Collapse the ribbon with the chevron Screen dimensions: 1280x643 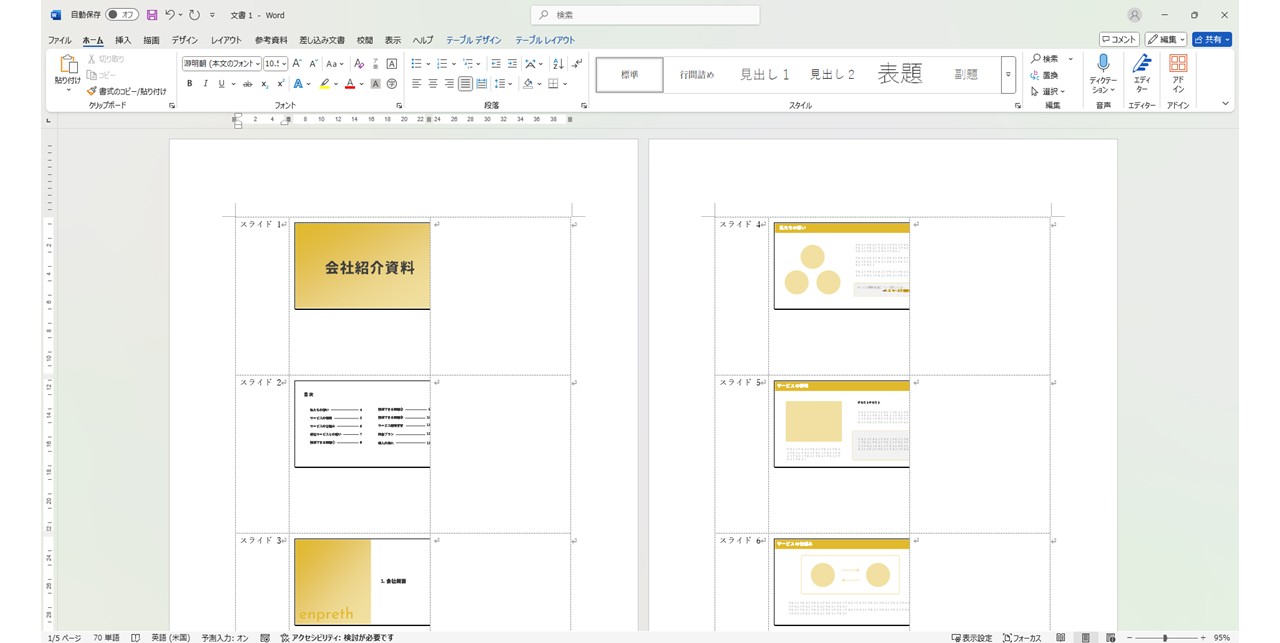[1225, 103]
